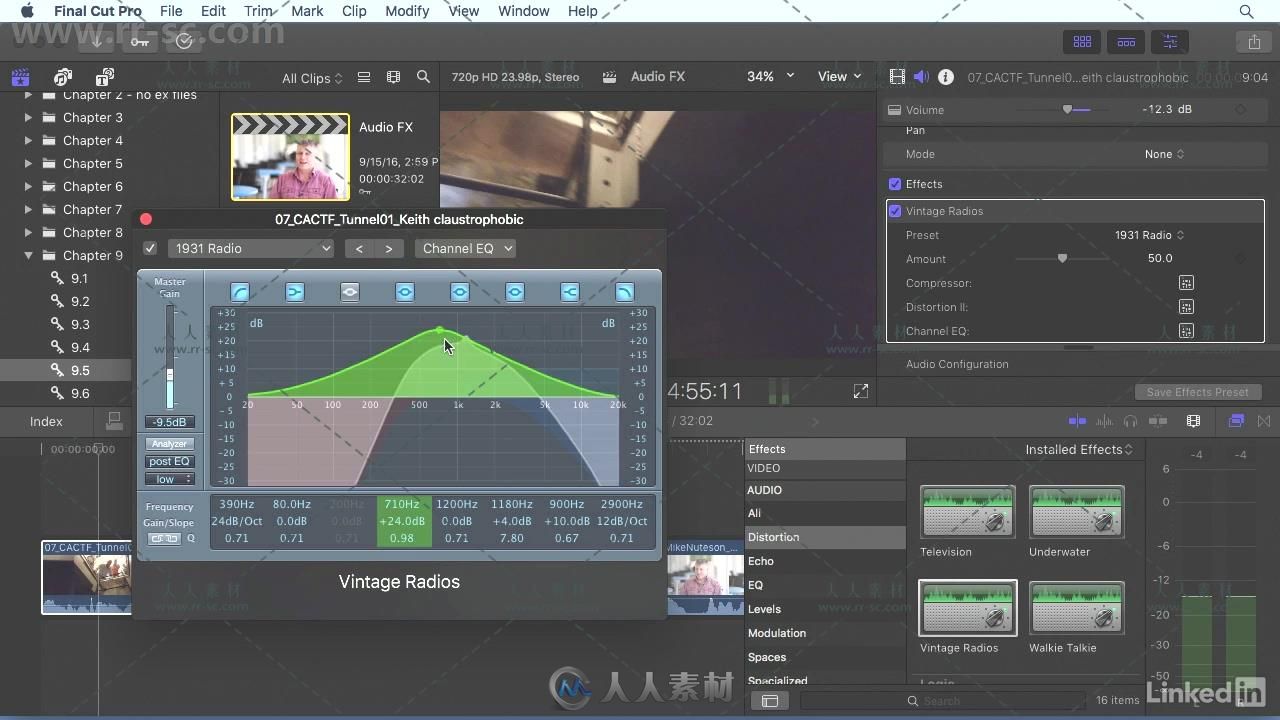The height and width of the screenshot is (720, 1280).
Task: Toggle the high-pass filter band in the EQ
Action: [240, 292]
